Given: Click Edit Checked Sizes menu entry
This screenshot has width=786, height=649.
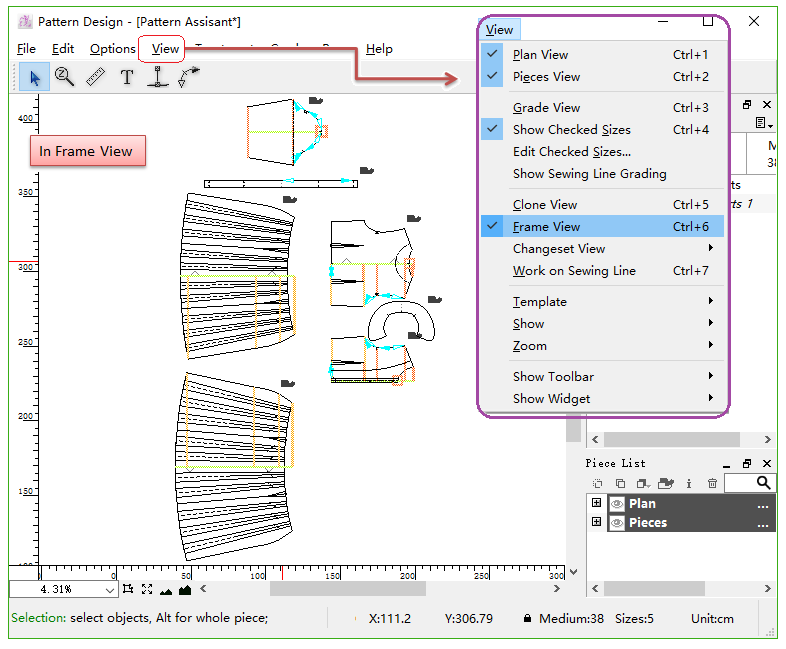Looking at the screenshot, I should coord(571,152).
